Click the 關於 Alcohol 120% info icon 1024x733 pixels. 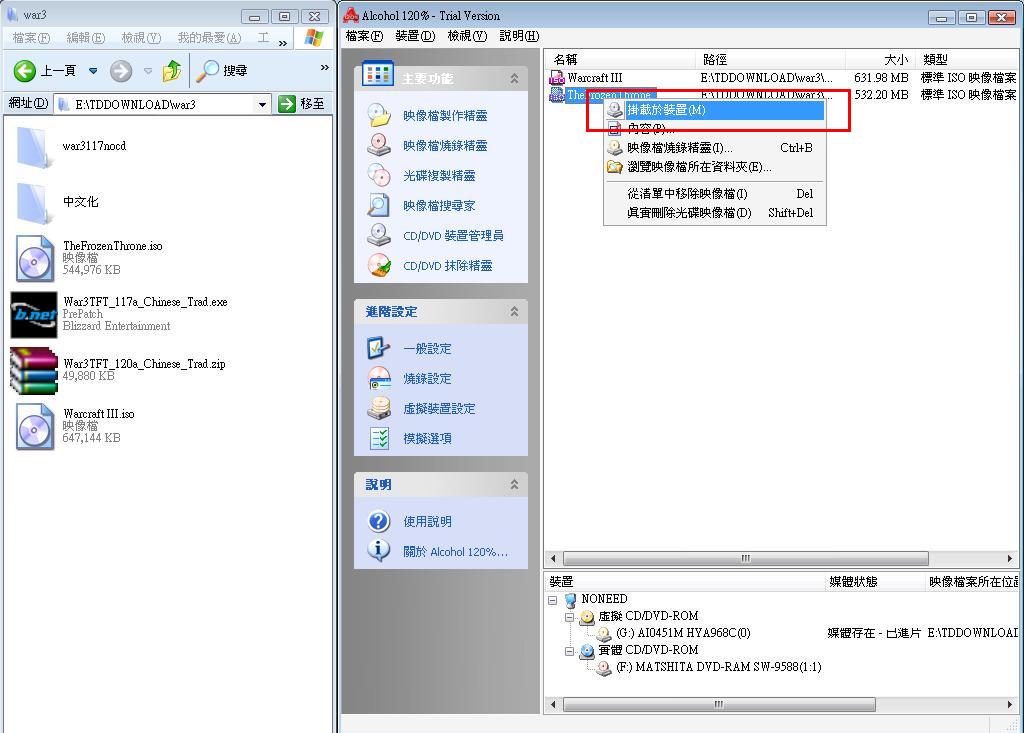[x=379, y=551]
